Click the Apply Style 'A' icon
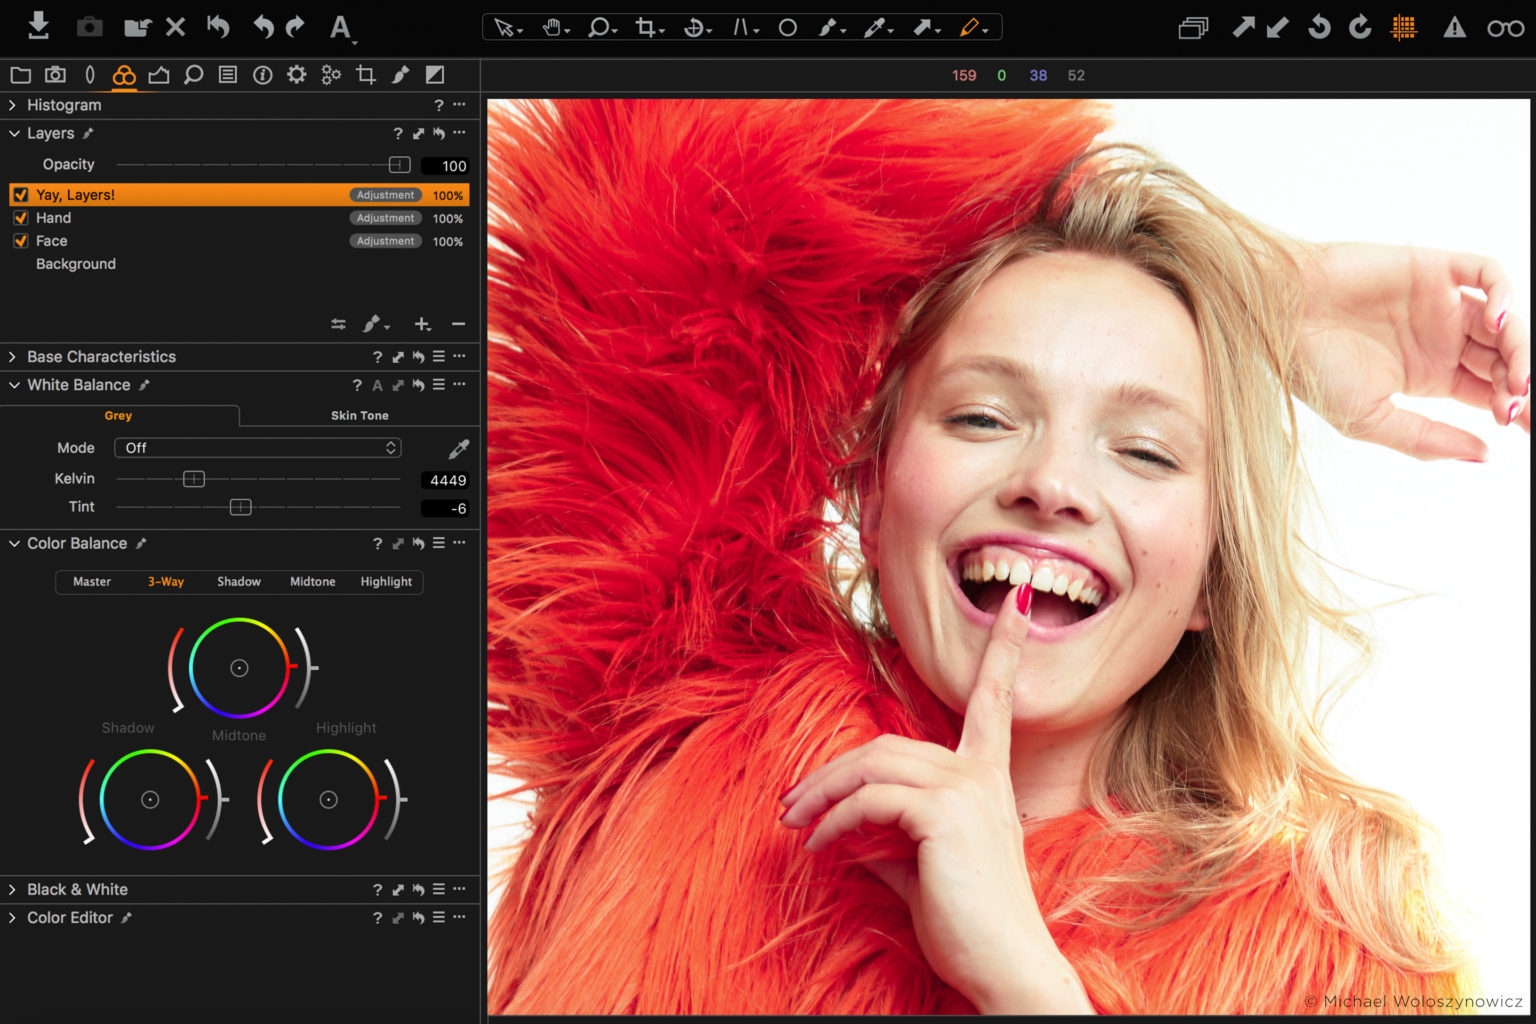Screen dimensions: 1536x1024 pos(342,27)
